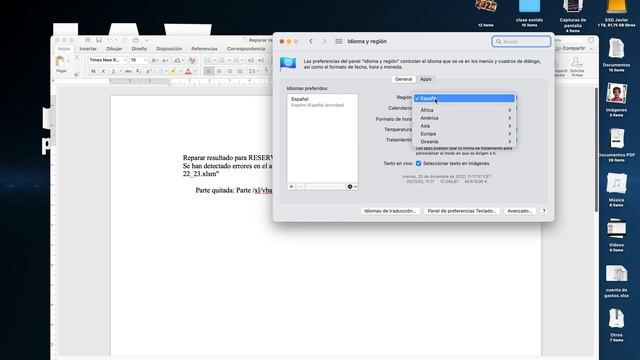Switch to the Referencias ribbon tab
This screenshot has width=640, height=360.
click(204, 49)
